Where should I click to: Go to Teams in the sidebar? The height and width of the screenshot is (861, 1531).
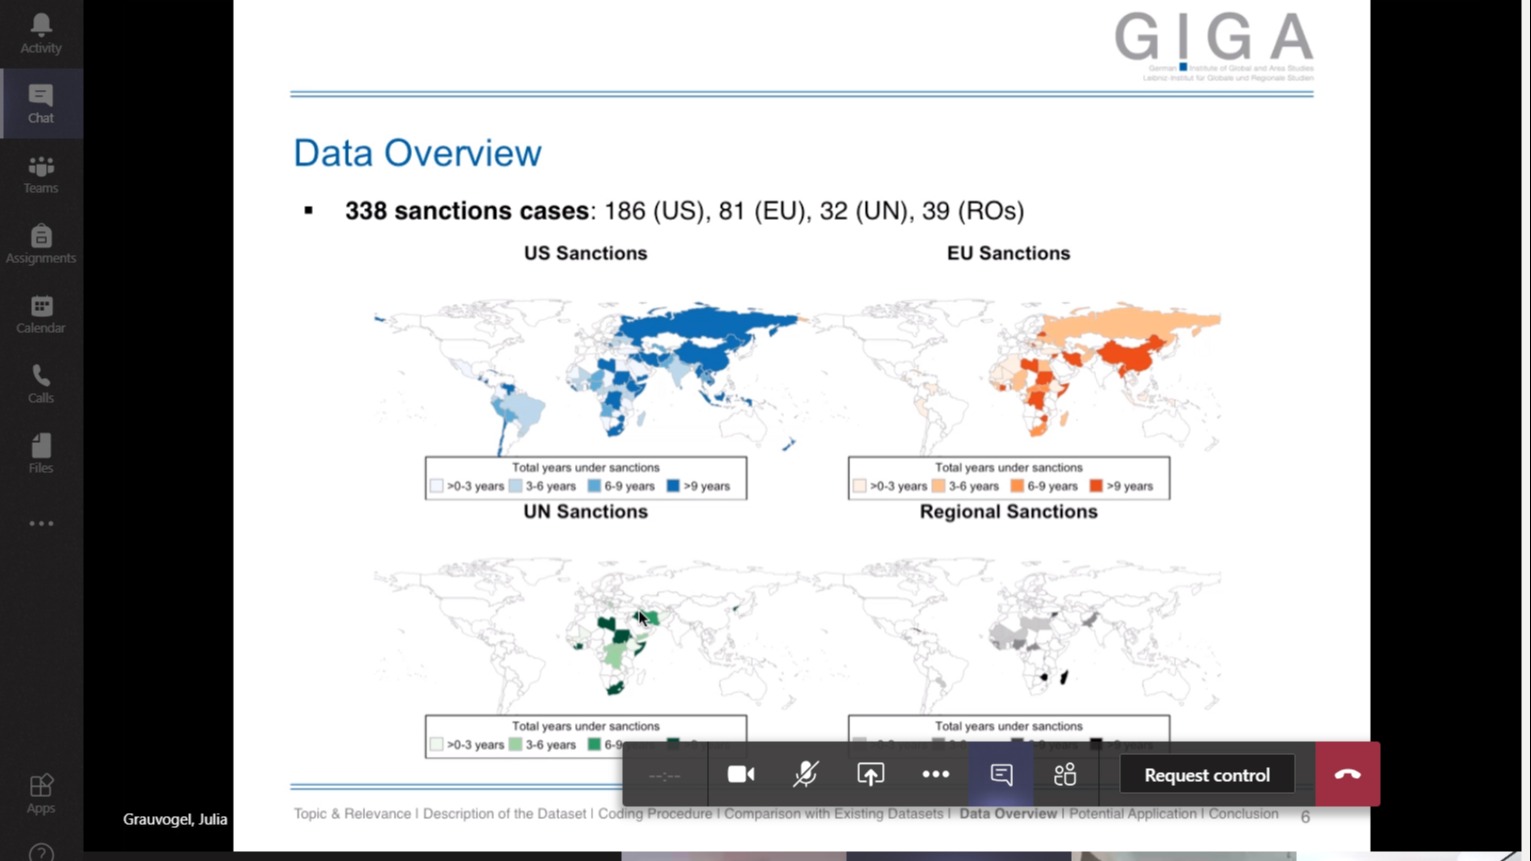tap(41, 174)
